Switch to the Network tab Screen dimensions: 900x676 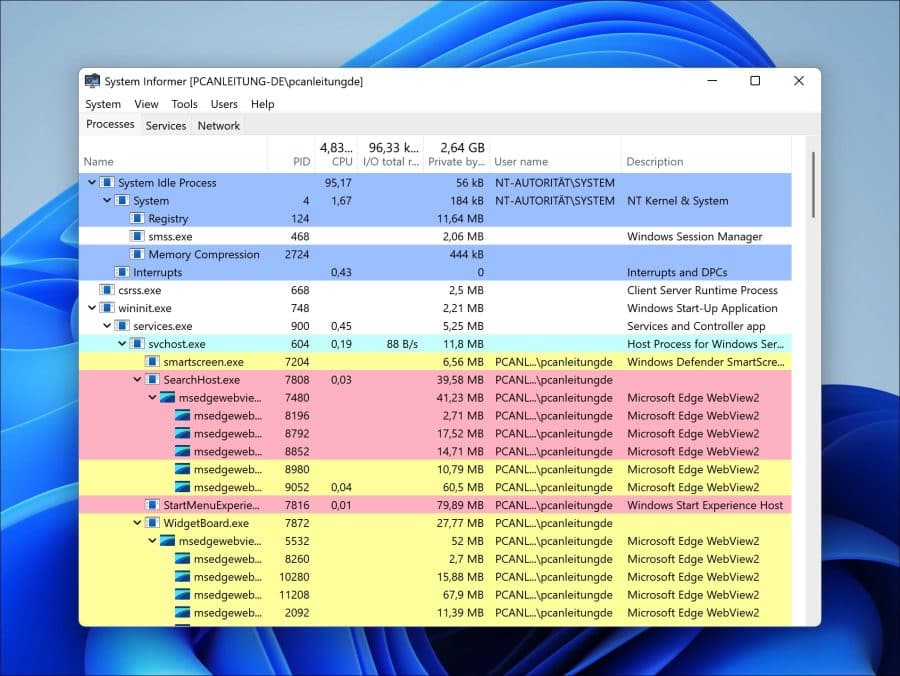pyautogui.click(x=218, y=126)
